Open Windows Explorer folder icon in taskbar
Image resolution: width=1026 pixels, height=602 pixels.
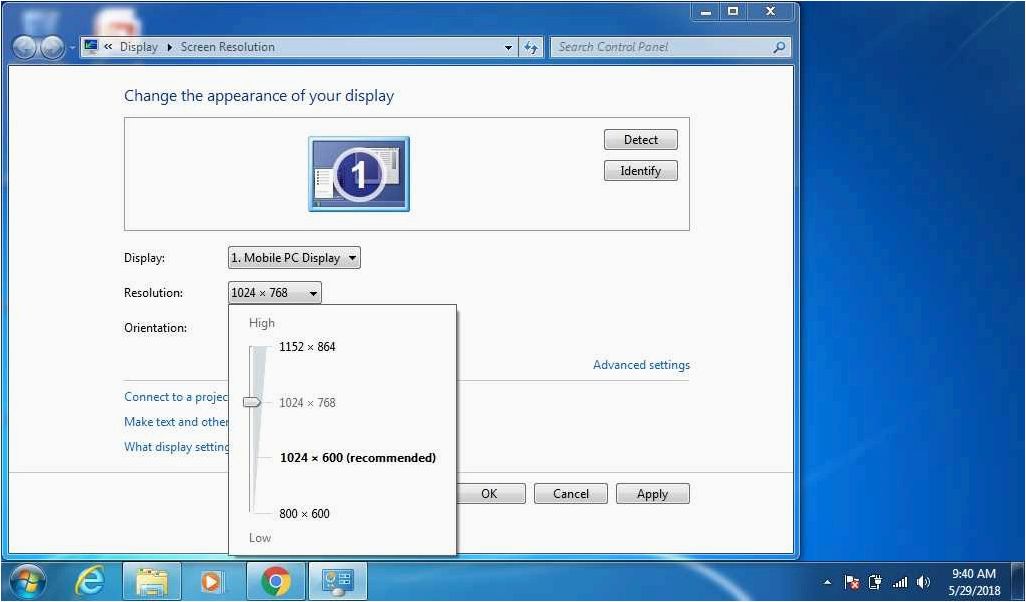coord(152,581)
